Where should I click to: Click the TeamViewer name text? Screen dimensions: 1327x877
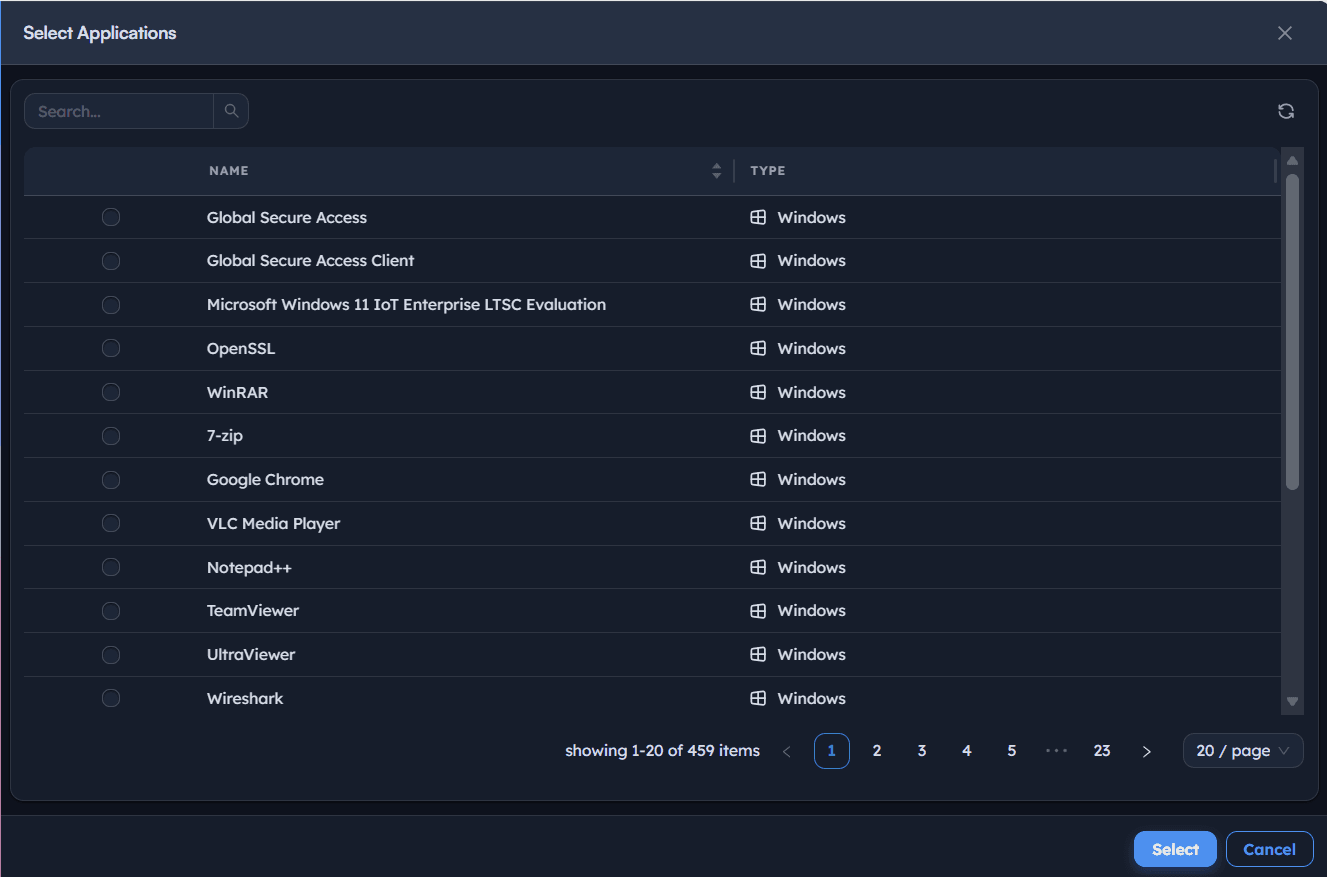point(253,611)
